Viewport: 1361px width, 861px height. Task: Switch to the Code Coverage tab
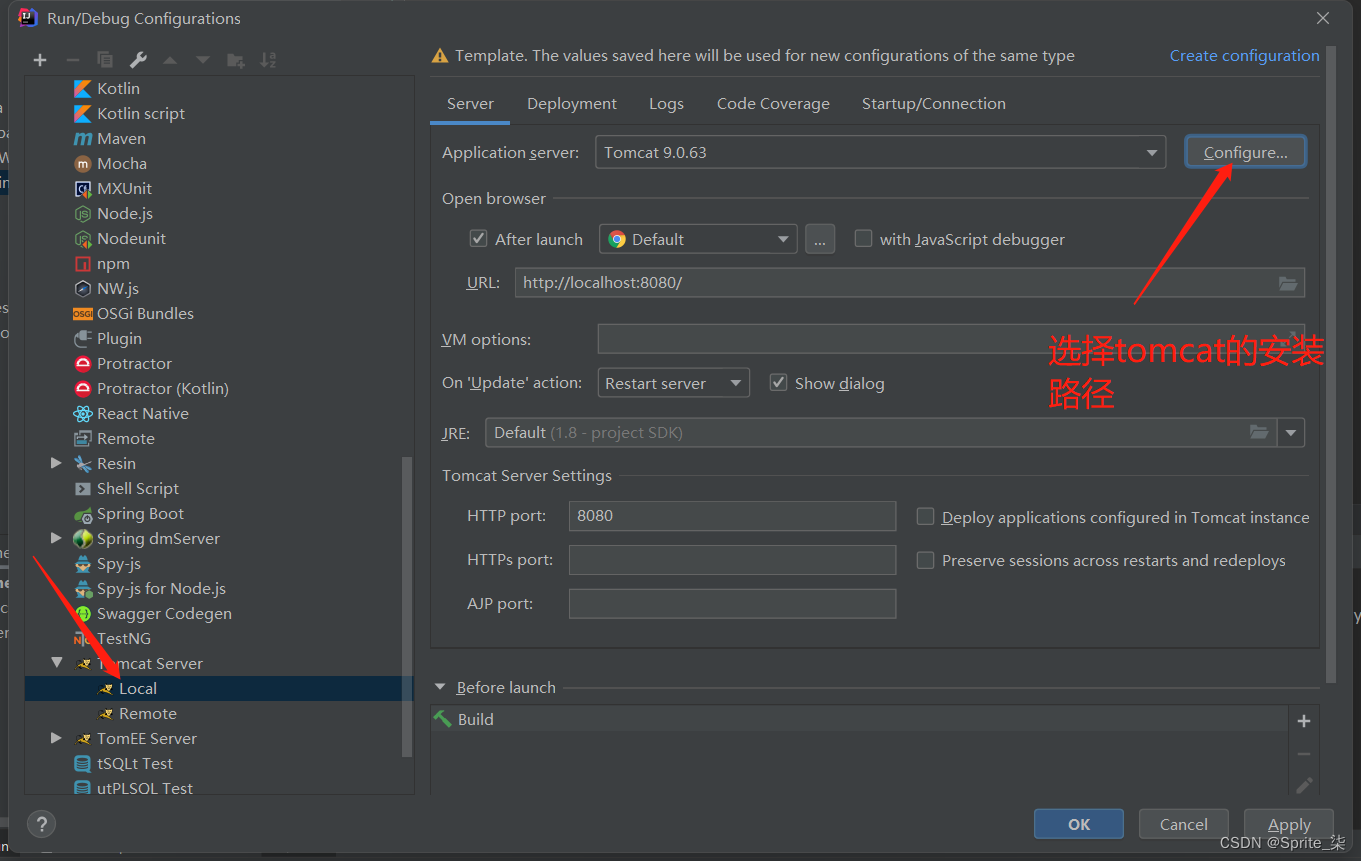click(x=773, y=104)
